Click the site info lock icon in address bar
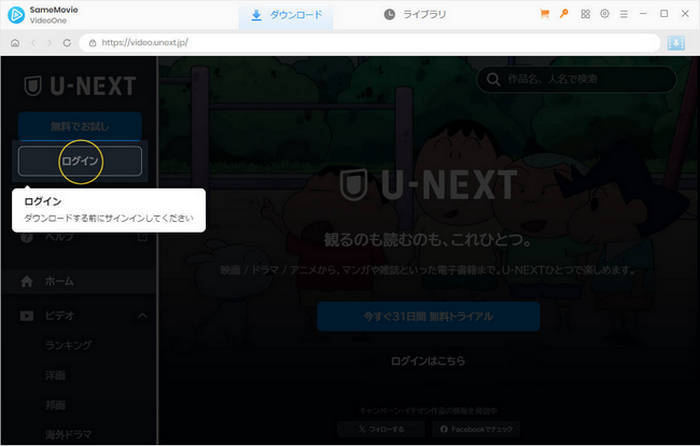The image size is (700, 446). click(92, 43)
